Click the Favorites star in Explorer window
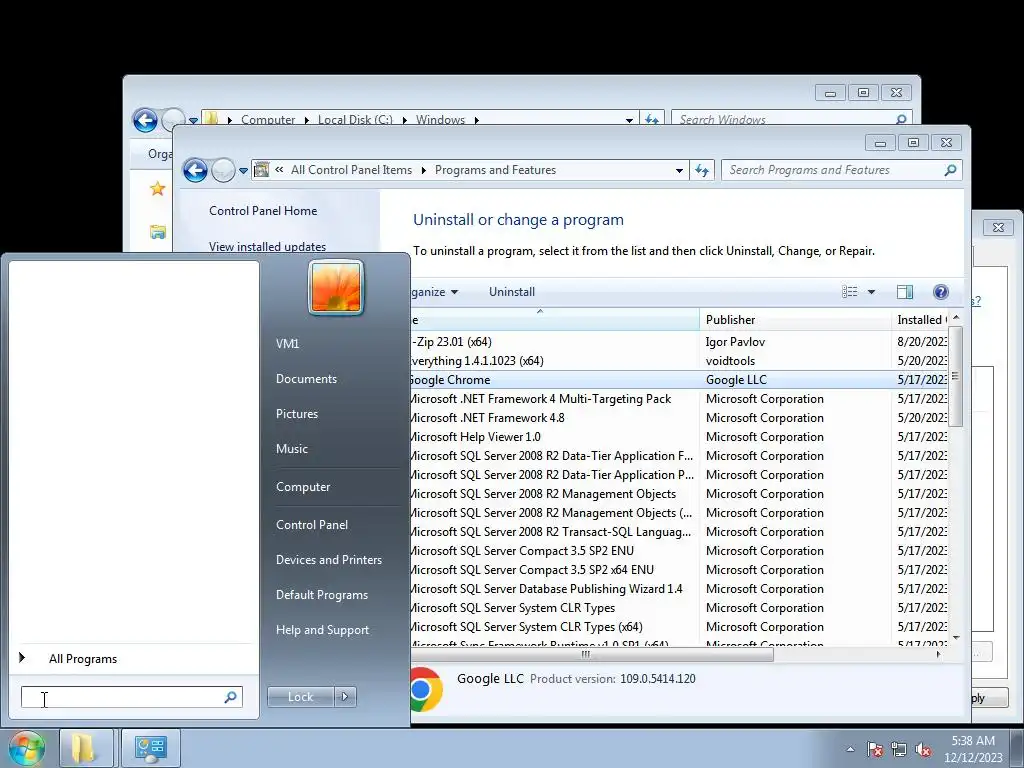 [x=157, y=189]
